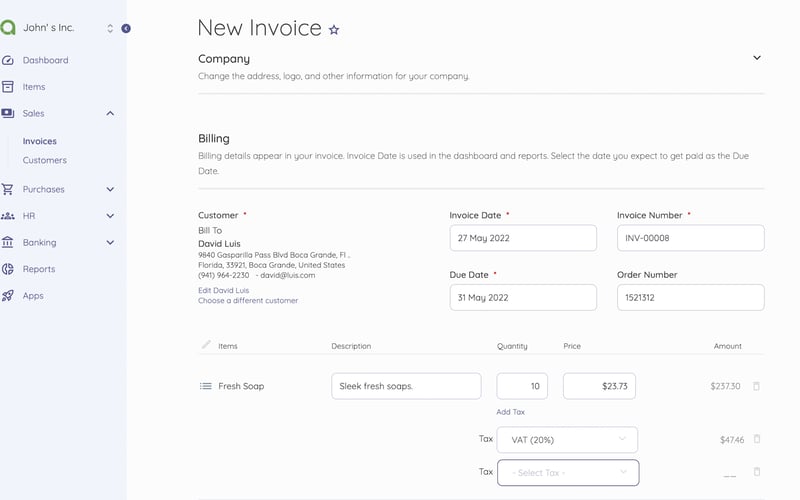Click the david@luis.com email text
The width and height of the screenshot is (800, 500).
pyautogui.click(x=287, y=275)
